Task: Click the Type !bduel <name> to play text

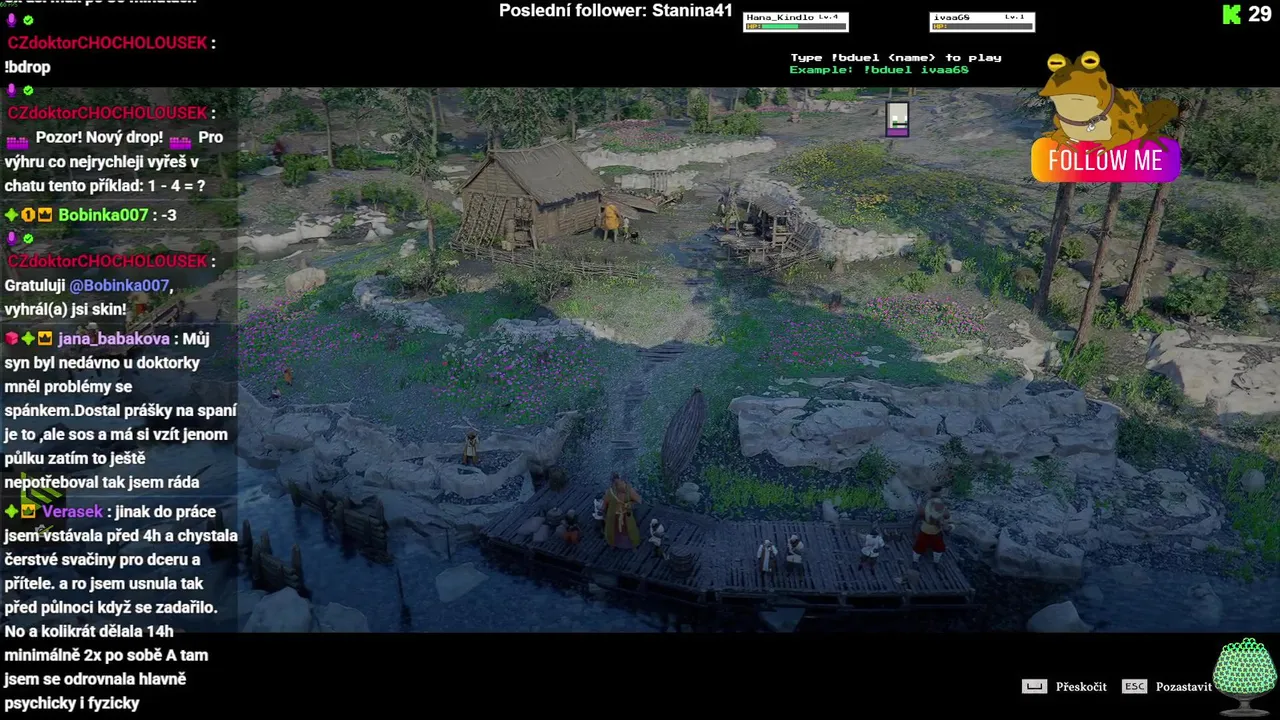Action: pyautogui.click(x=896, y=58)
